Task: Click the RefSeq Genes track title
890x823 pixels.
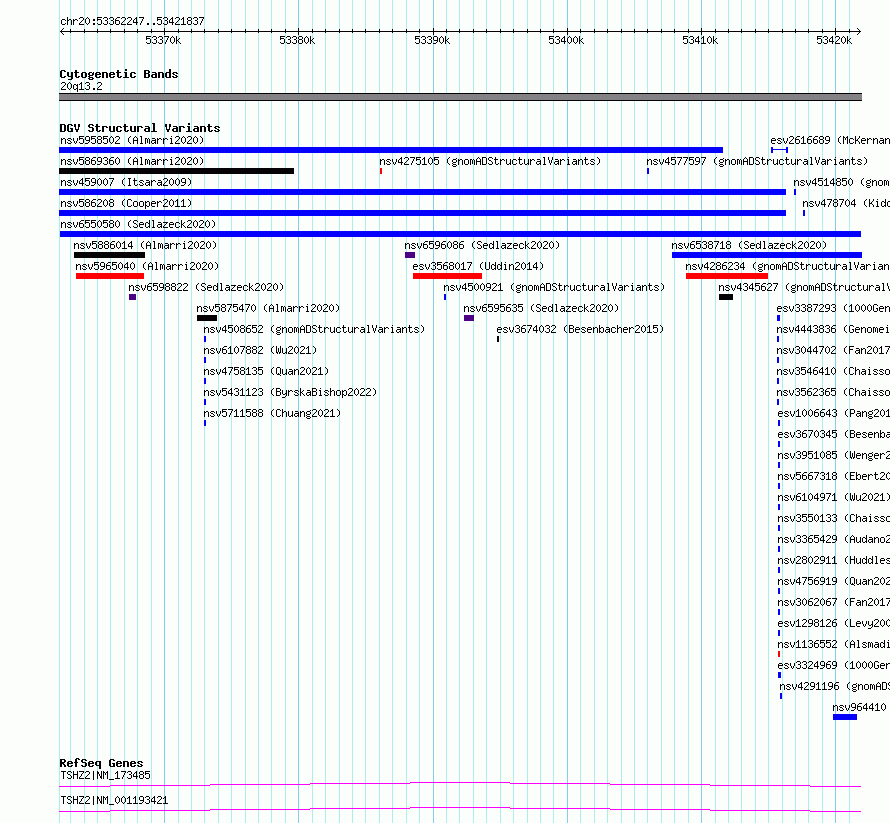Action: click(101, 763)
